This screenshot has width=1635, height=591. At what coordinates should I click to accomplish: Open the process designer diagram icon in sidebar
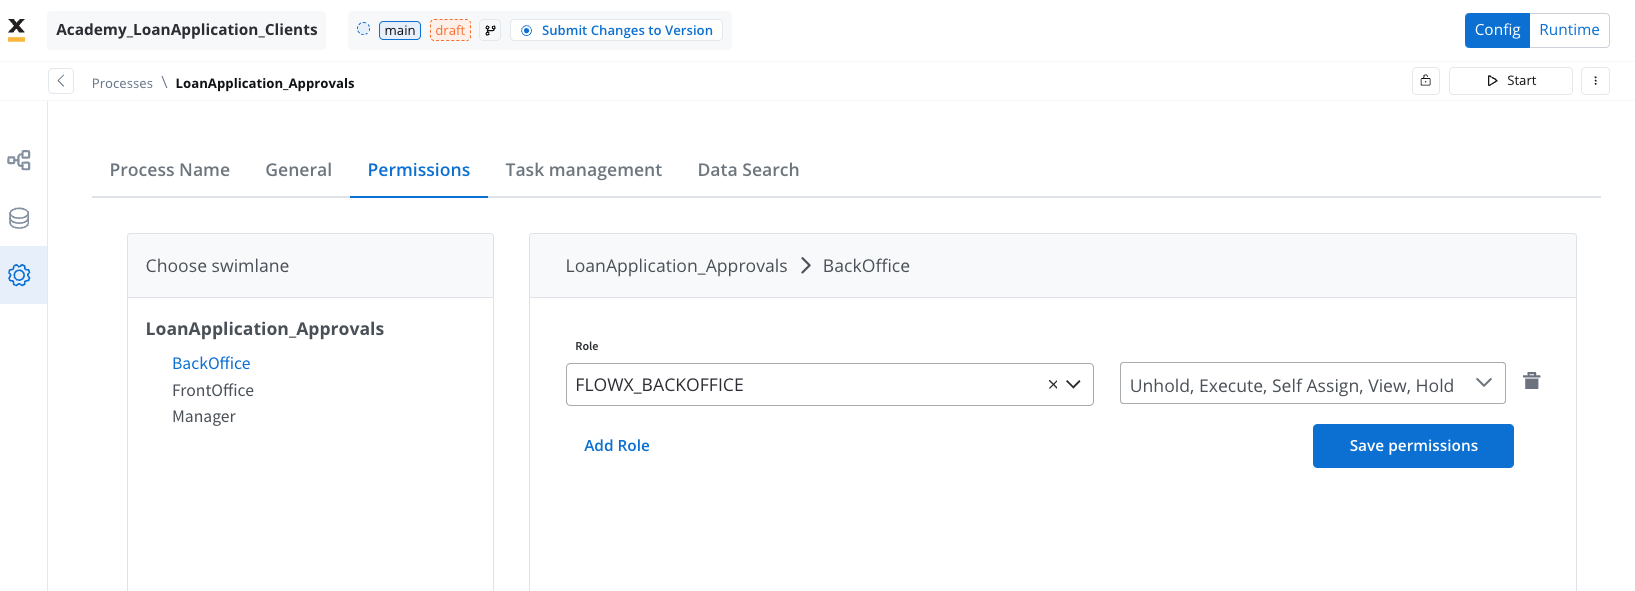[x=19, y=160]
